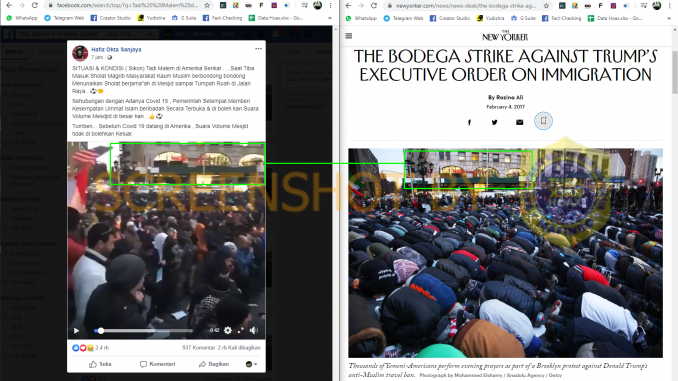Open Hafiz Okta Sanjaya's profile name link
The image size is (678, 381).
116,49
